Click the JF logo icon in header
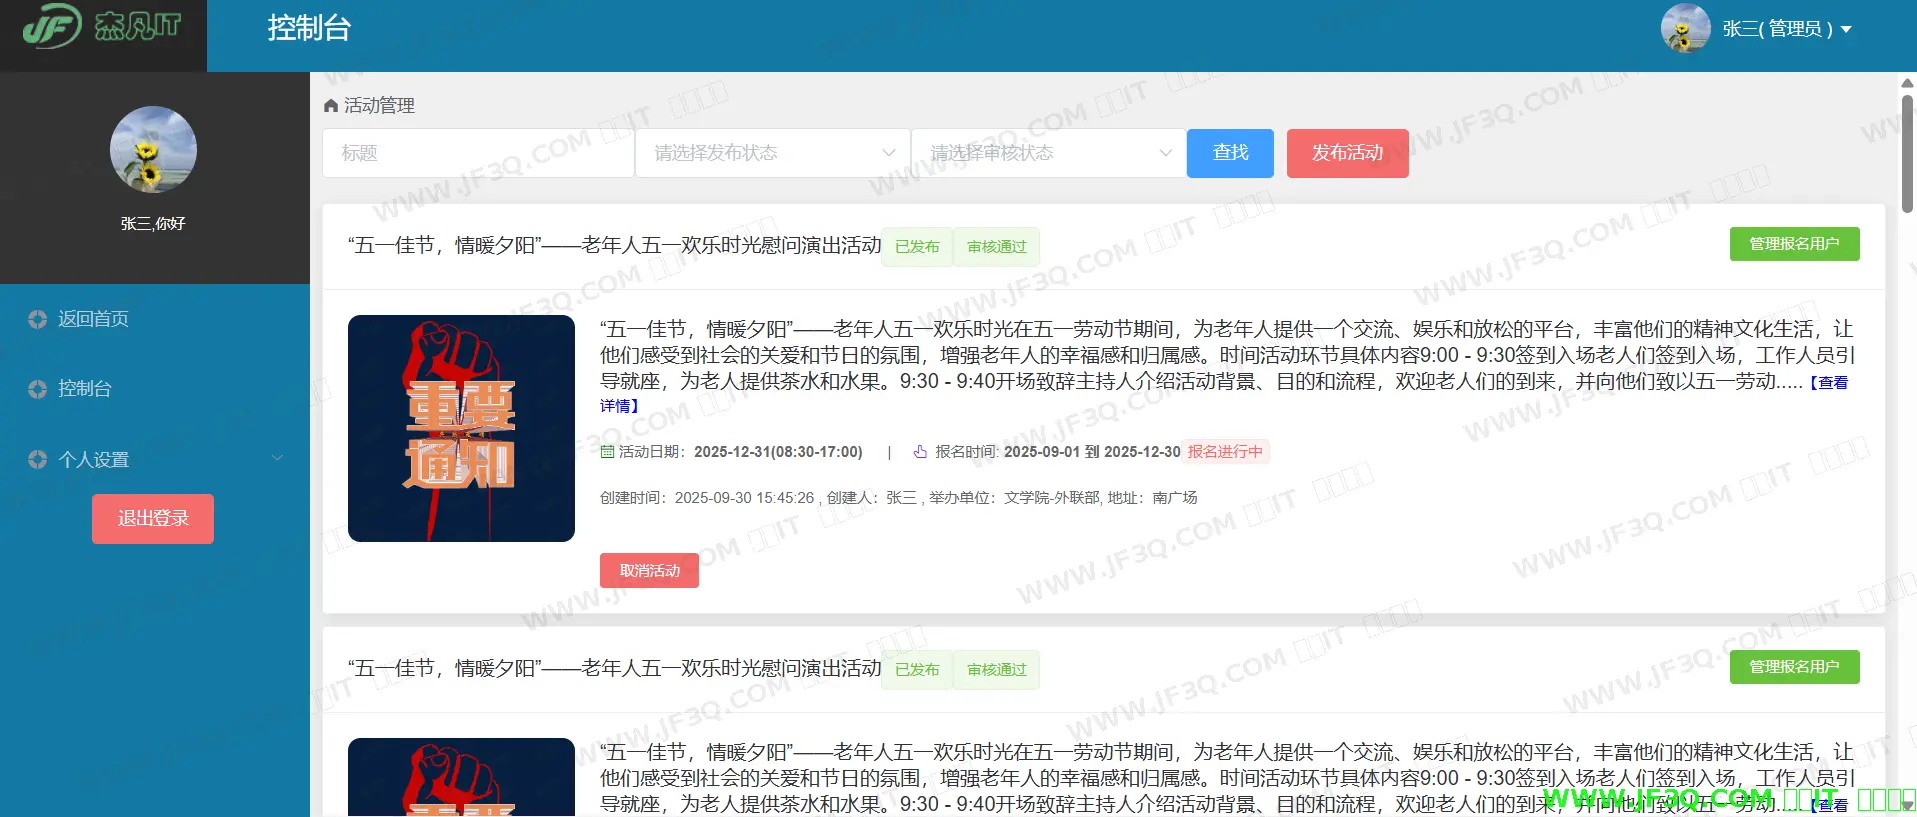The image size is (1917, 817). 52,26
